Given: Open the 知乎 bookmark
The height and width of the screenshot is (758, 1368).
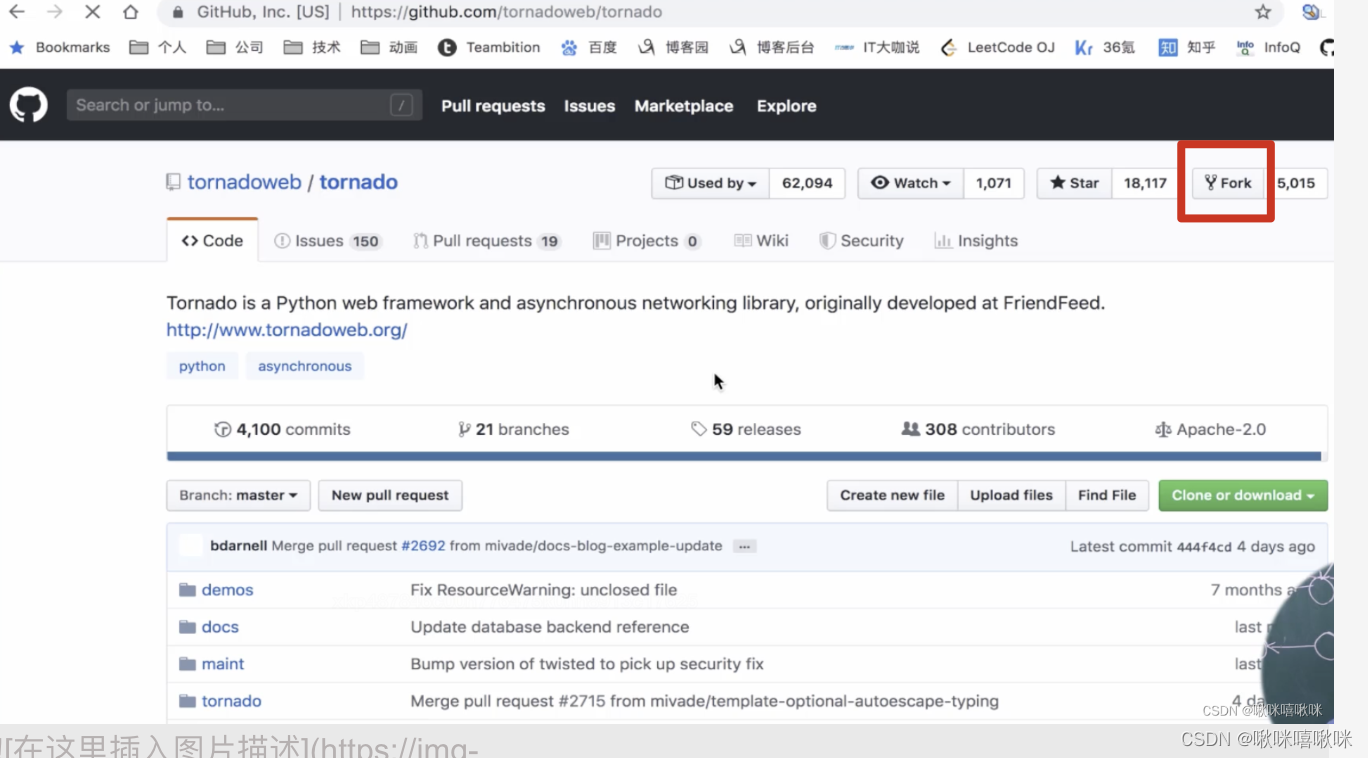Looking at the screenshot, I should tap(1187, 47).
